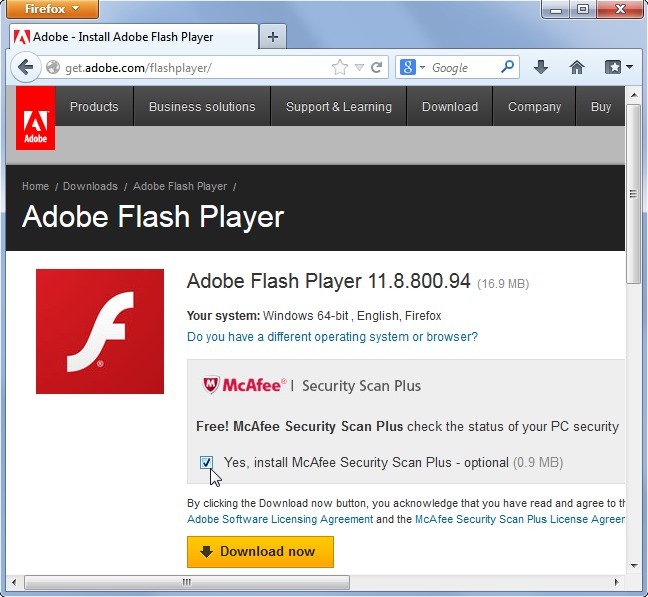Bookmark this page with the star icon

click(x=340, y=67)
